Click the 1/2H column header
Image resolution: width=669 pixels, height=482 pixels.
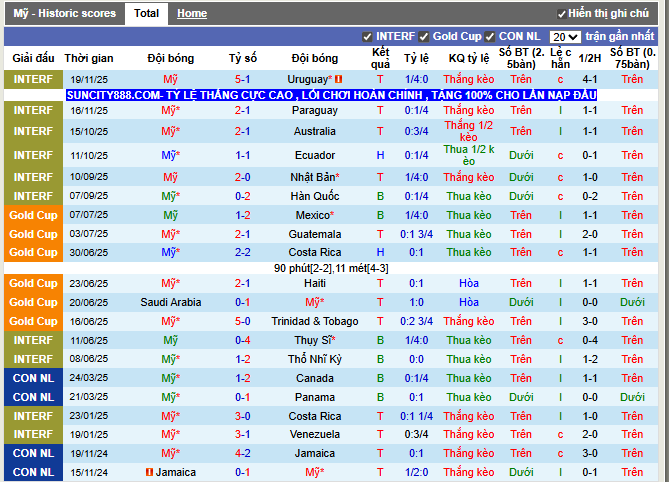pyautogui.click(x=590, y=58)
